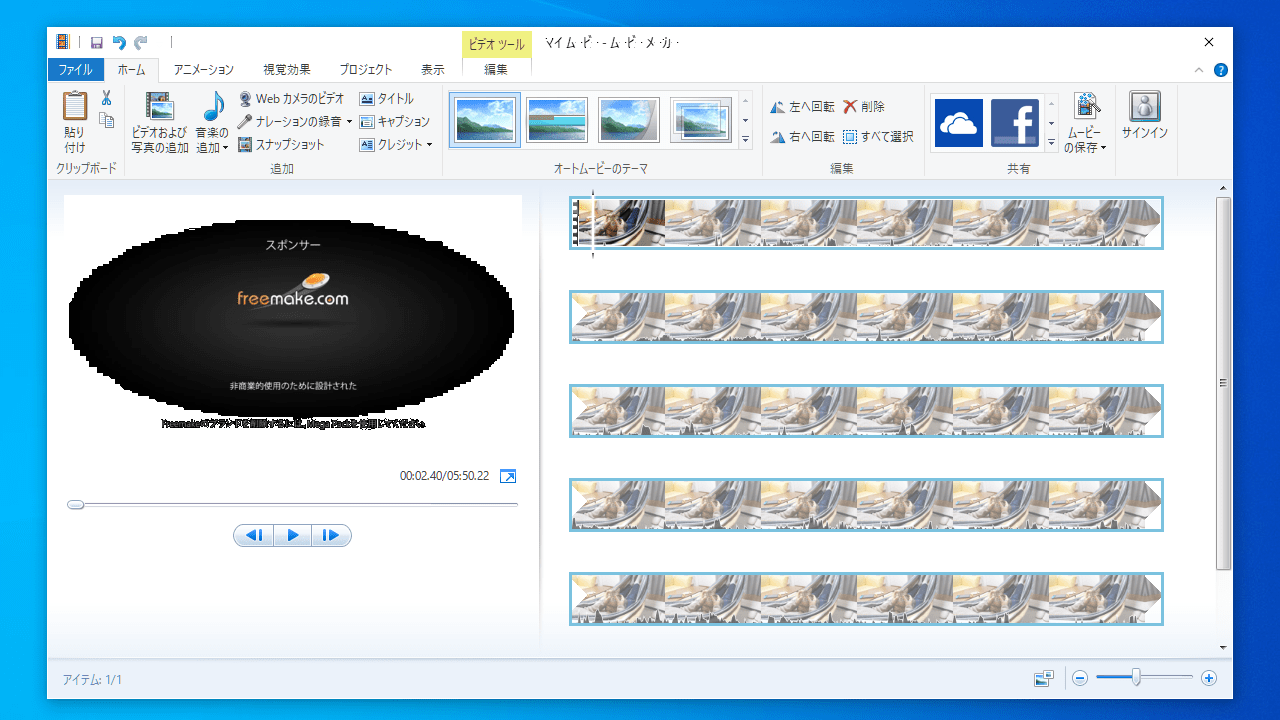
Task: Click the third timeline clip strip
Action: pos(866,411)
